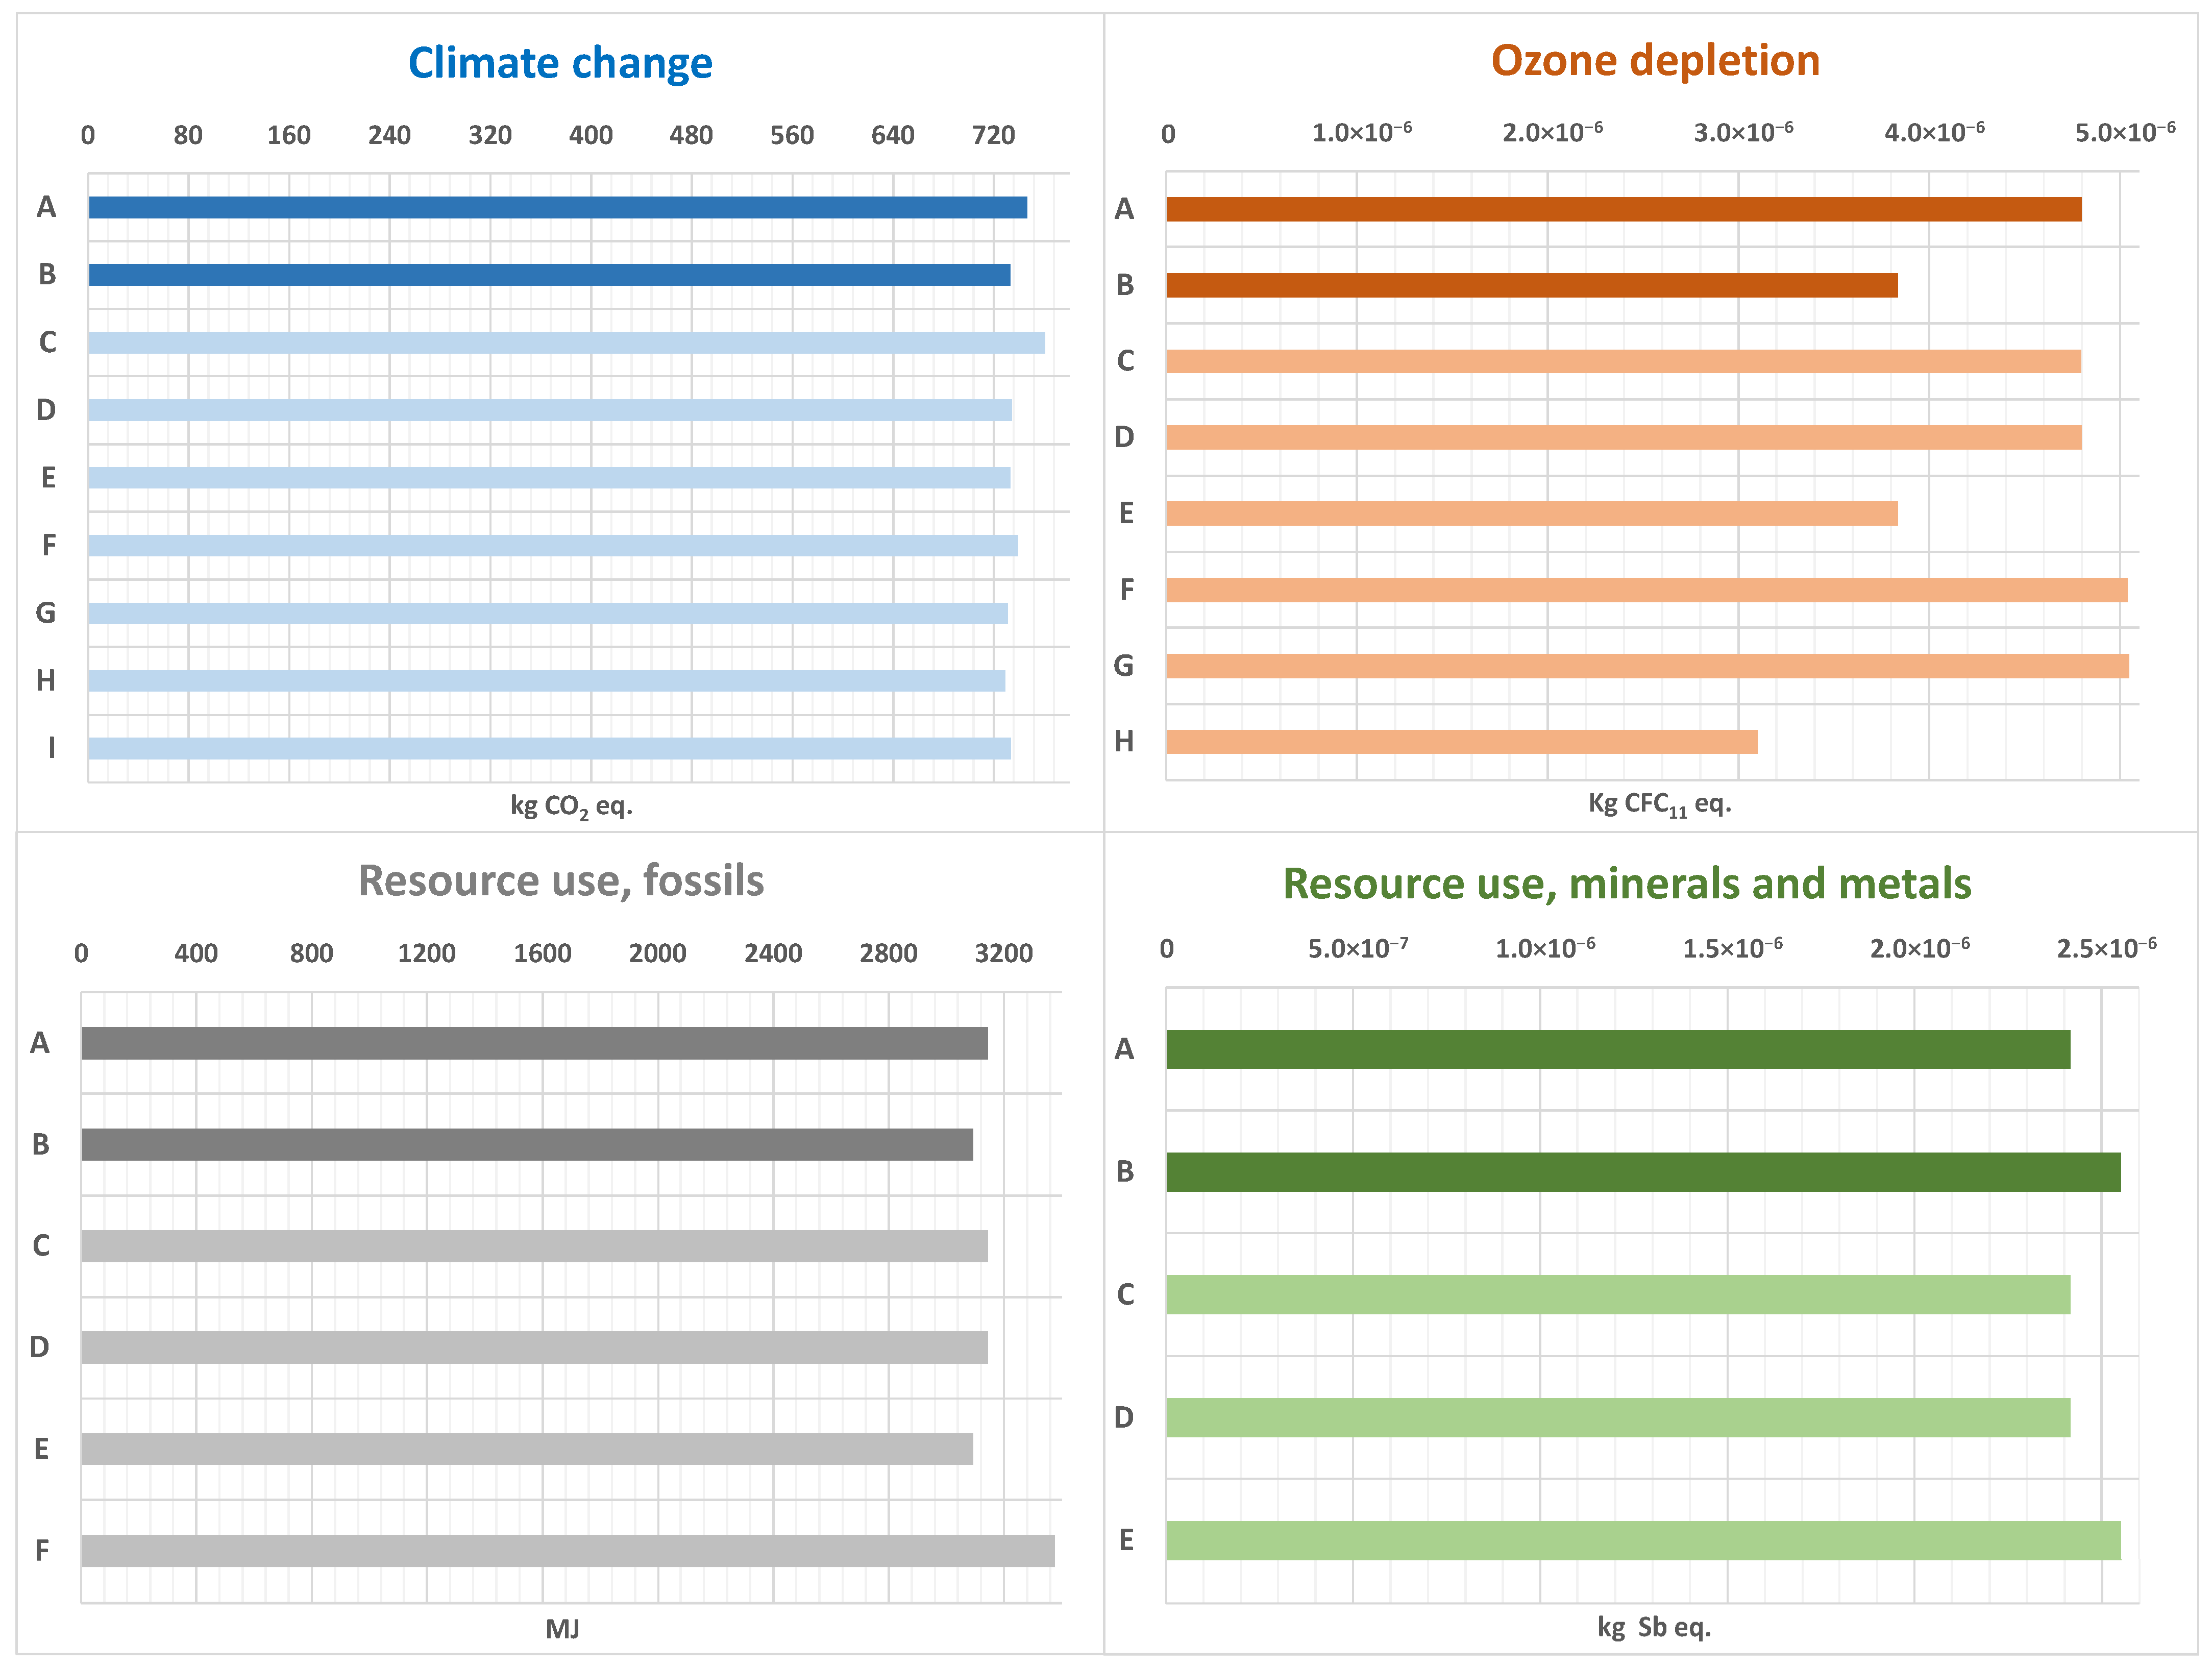This screenshot has height=1666, width=2212.
Task: Select the Resource use, fossils title
Action: (x=561, y=881)
